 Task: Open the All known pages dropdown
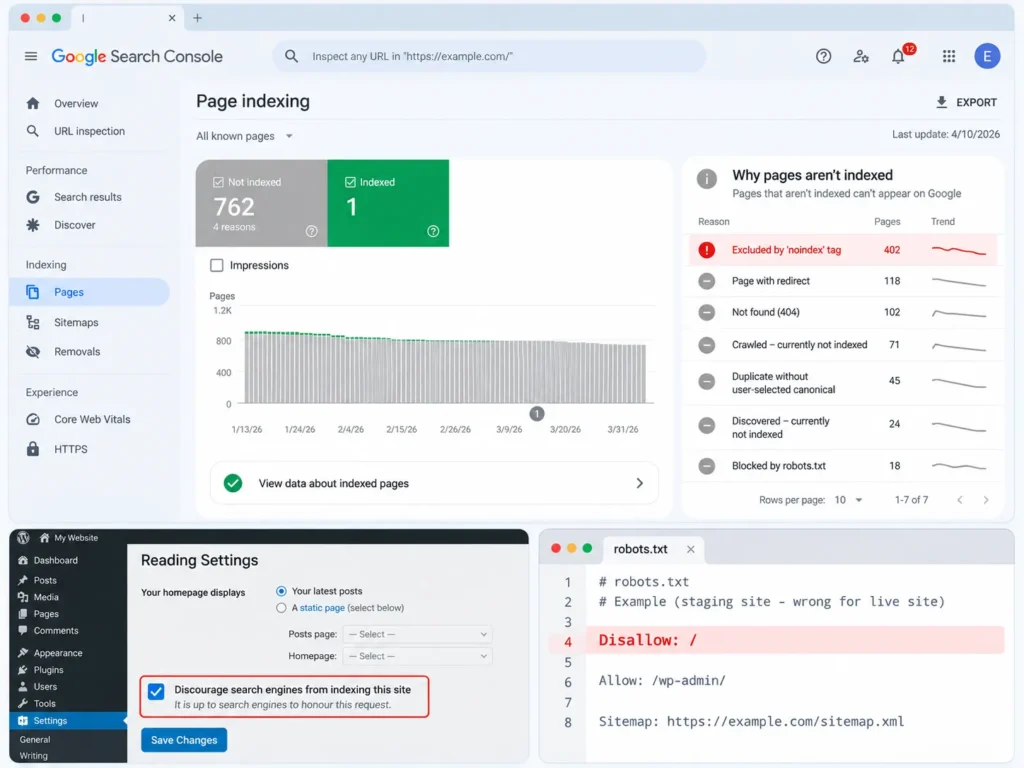[245, 136]
